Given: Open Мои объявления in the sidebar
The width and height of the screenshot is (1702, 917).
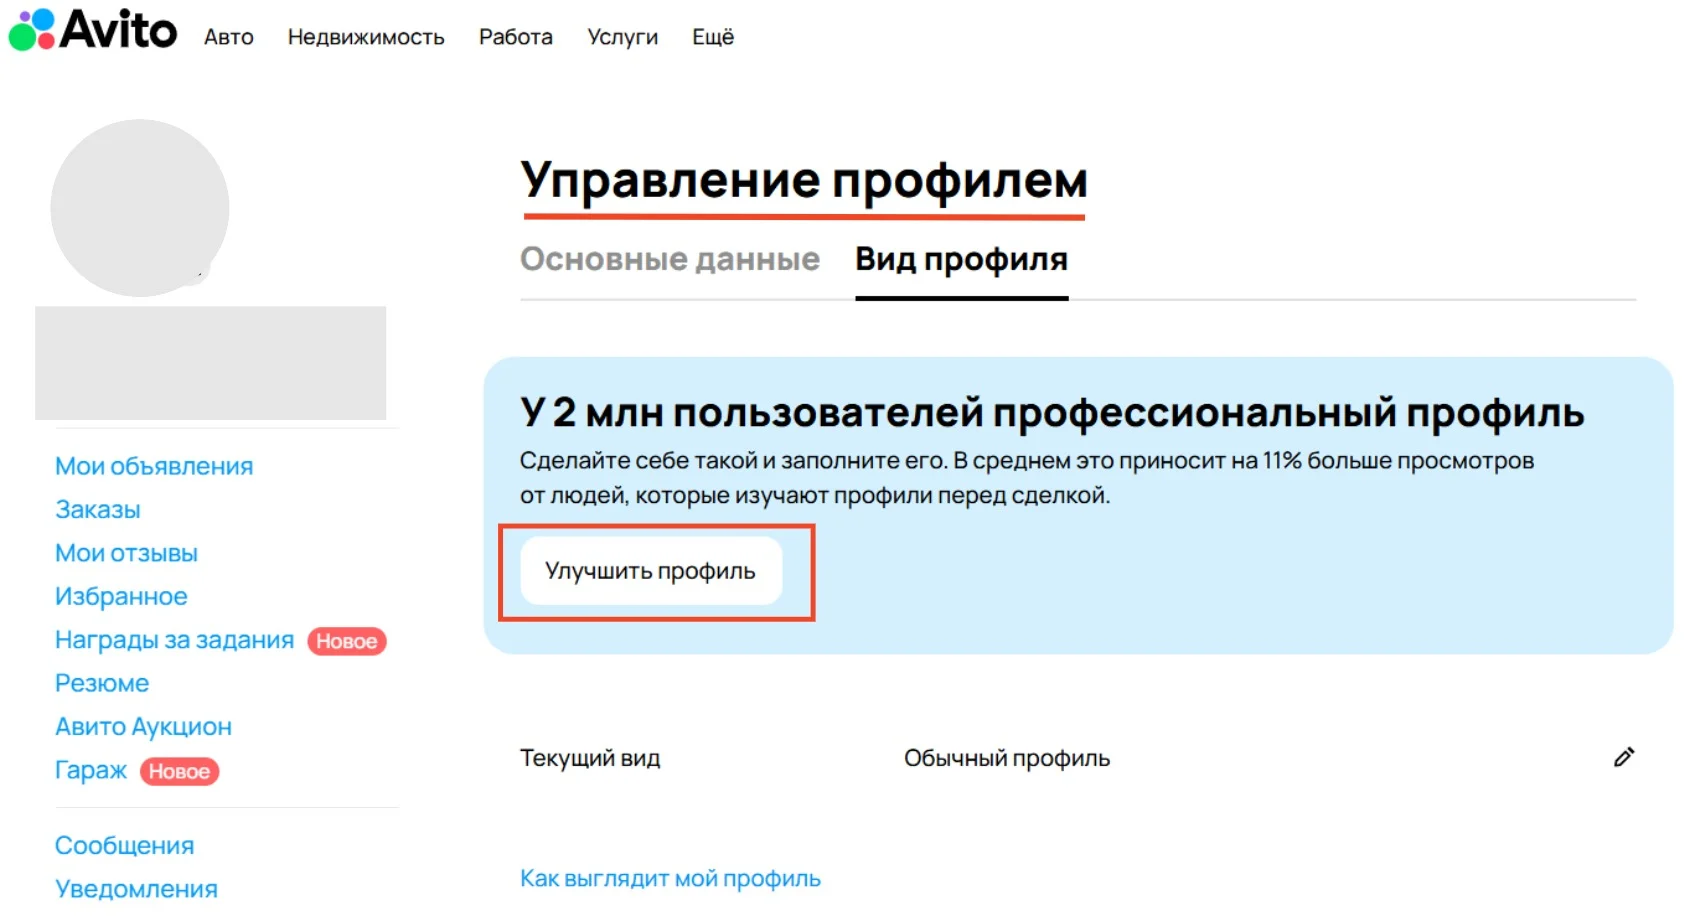Looking at the screenshot, I should tap(153, 465).
